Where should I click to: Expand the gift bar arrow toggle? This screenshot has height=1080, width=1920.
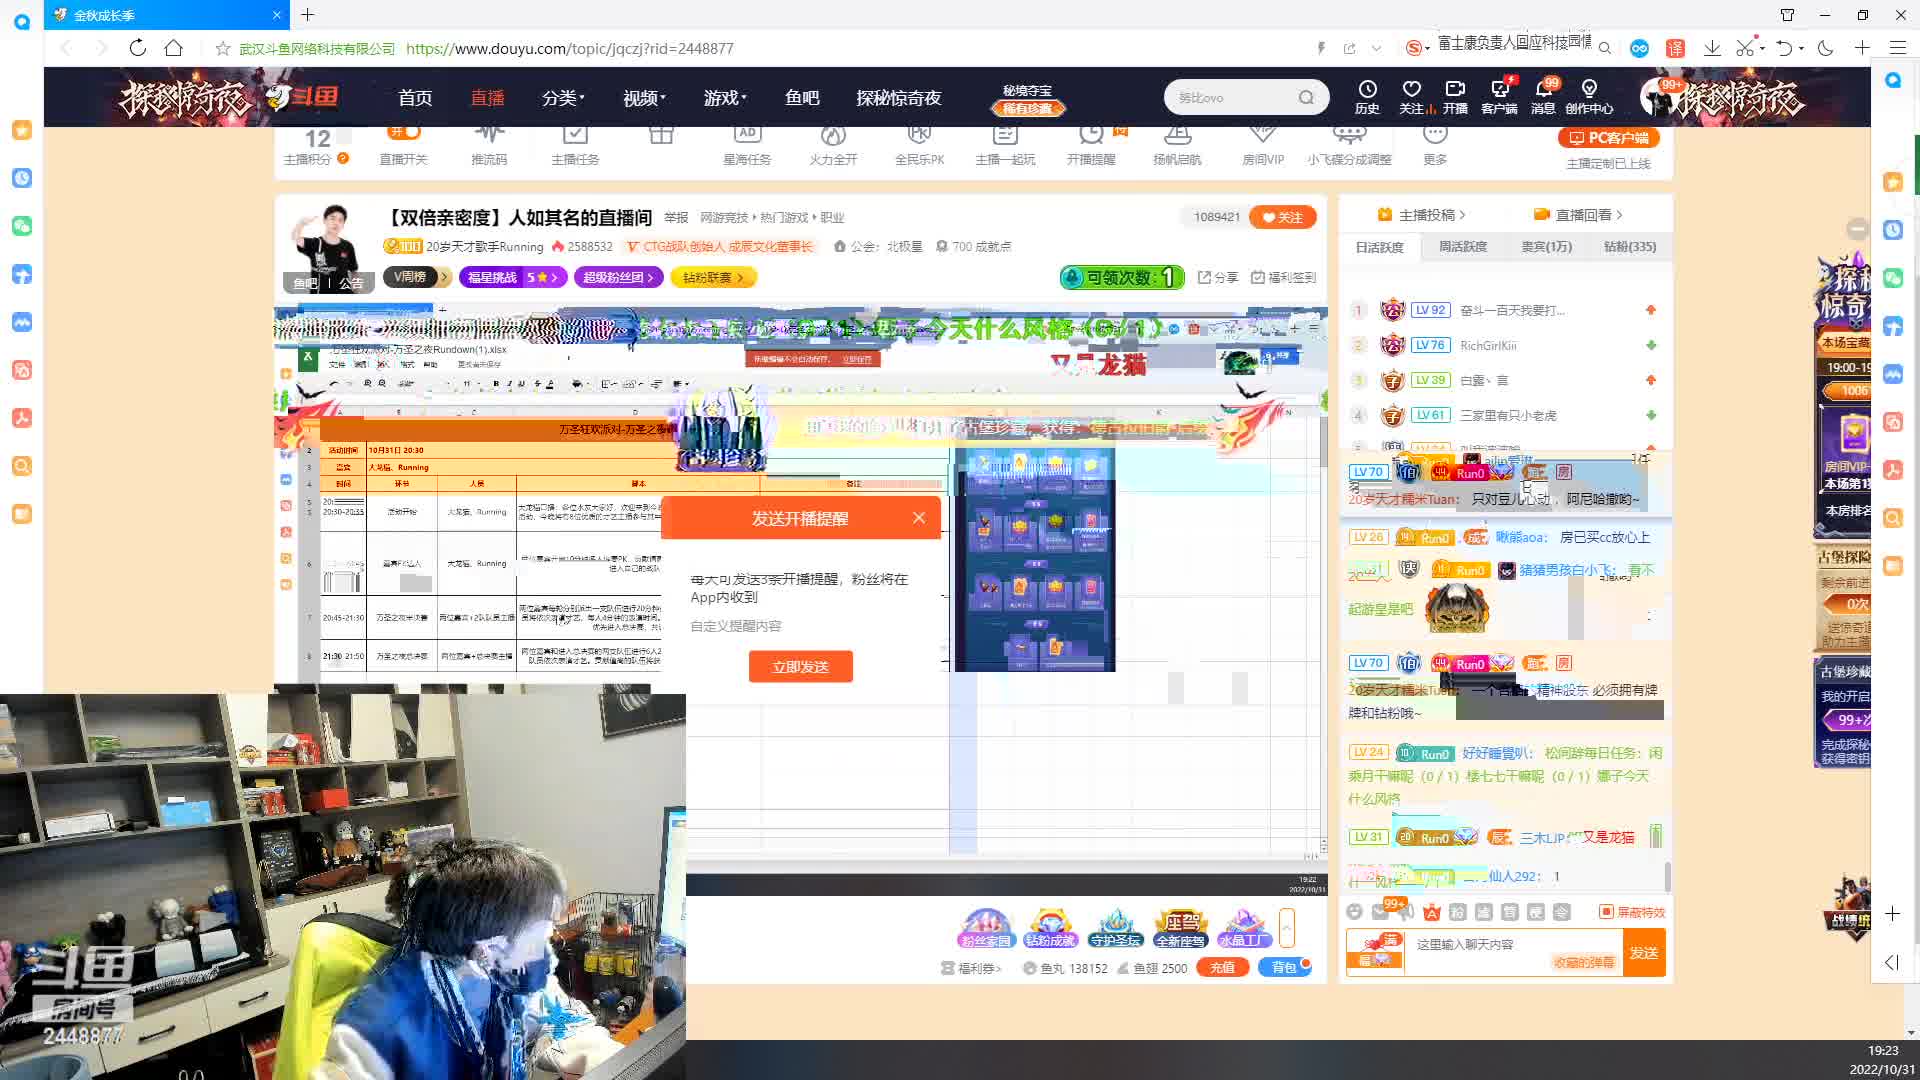pyautogui.click(x=1287, y=927)
